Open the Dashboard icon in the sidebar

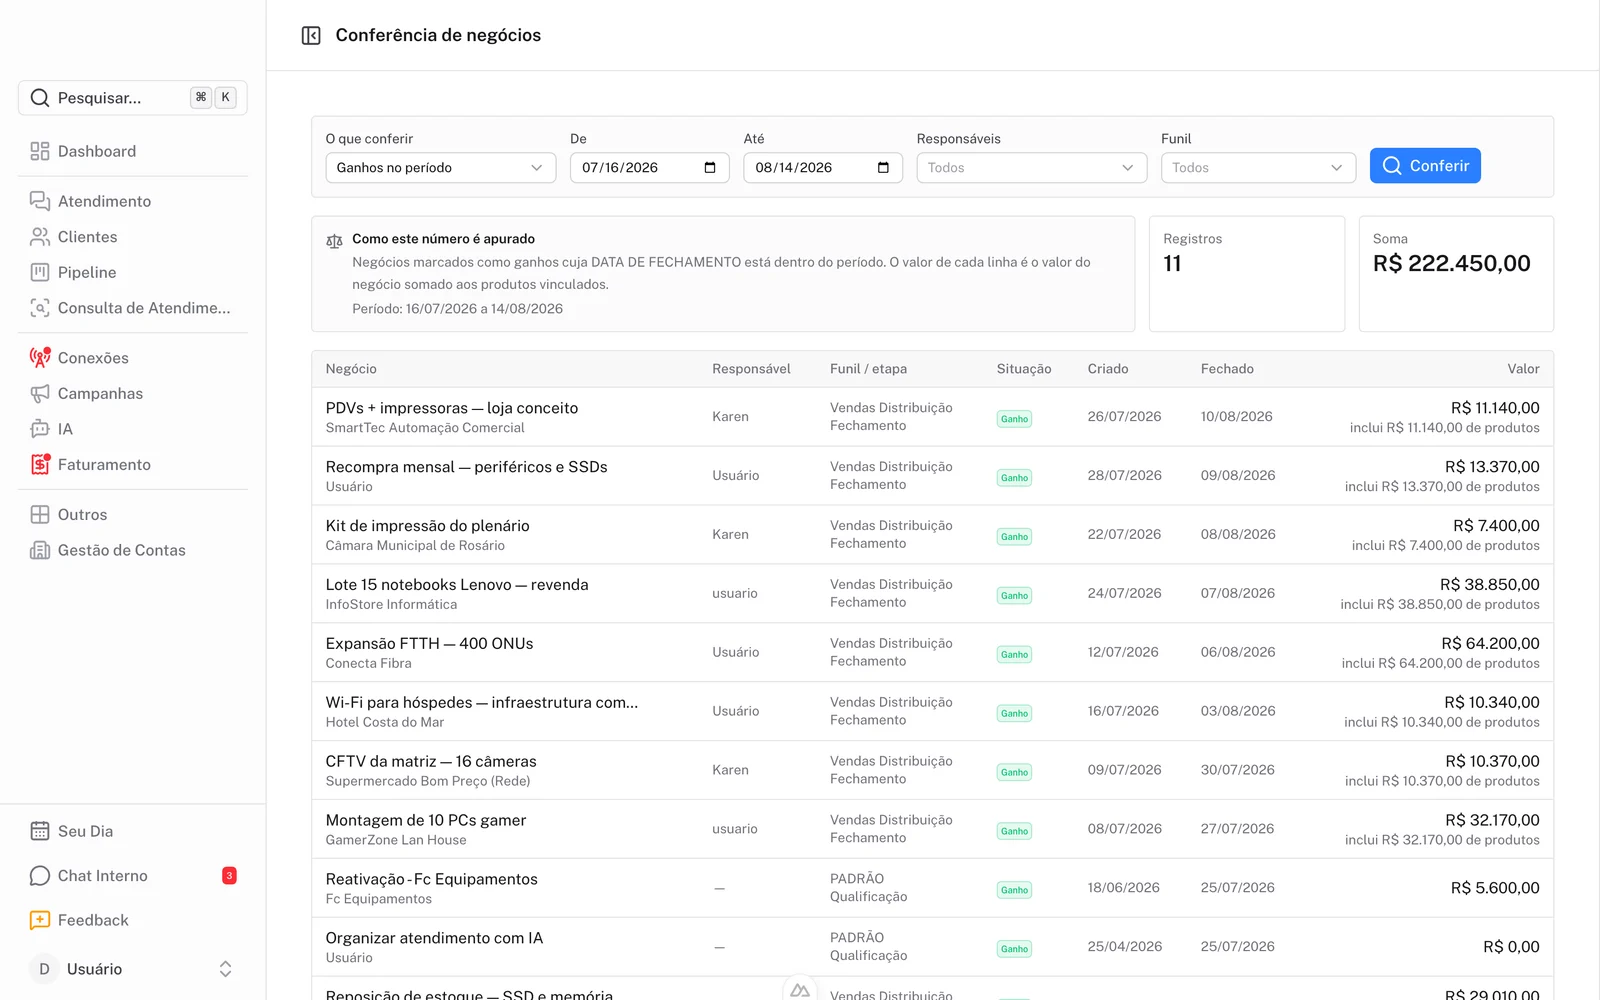[x=40, y=151]
